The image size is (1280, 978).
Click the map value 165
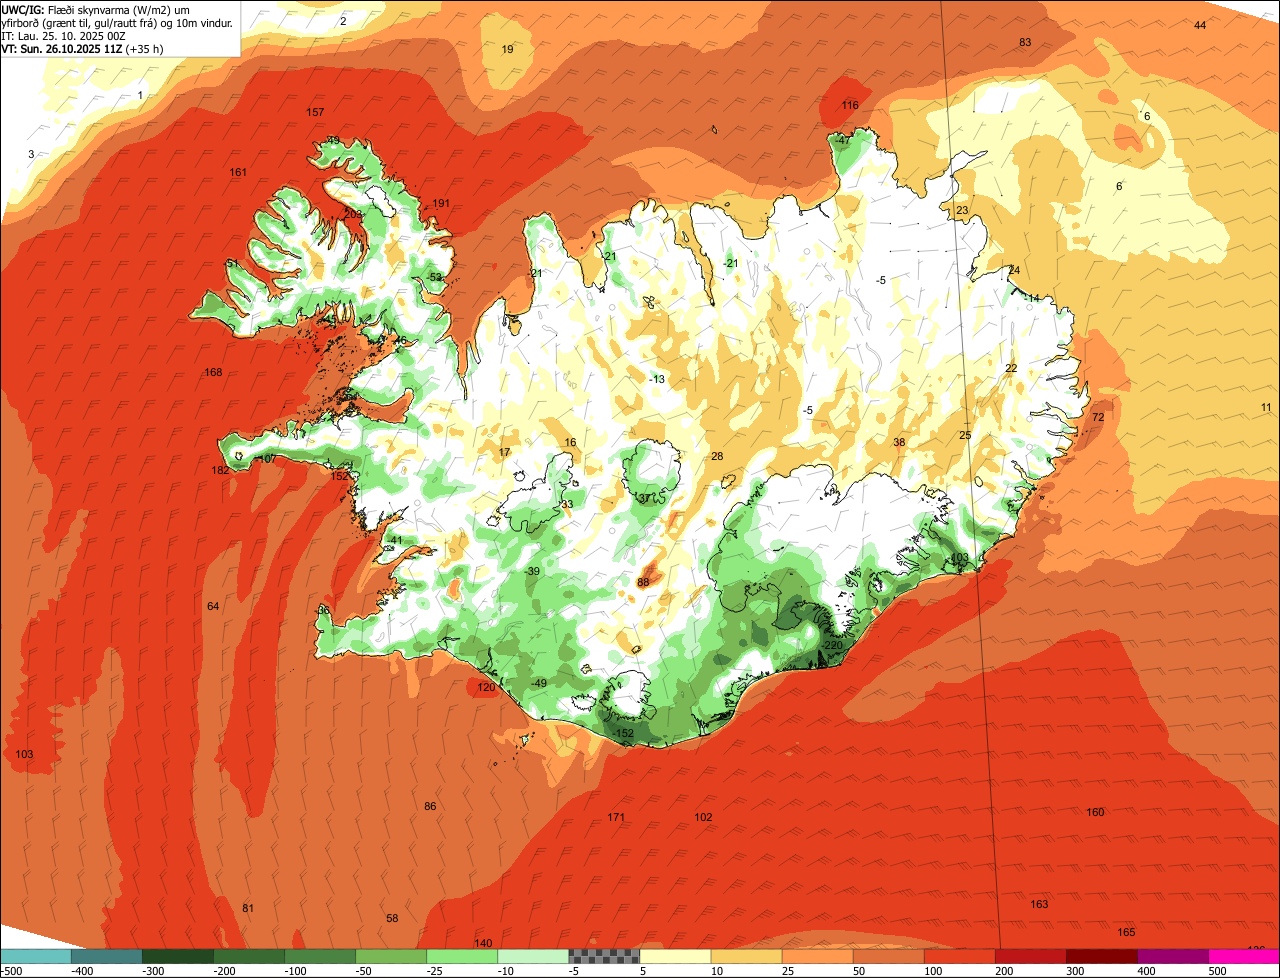1126,932
